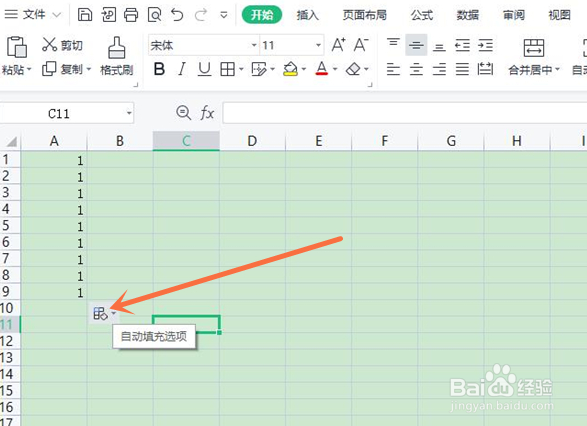Open the font size 11 dropdown
Image resolution: width=587 pixels, height=426 pixels.
(318, 45)
